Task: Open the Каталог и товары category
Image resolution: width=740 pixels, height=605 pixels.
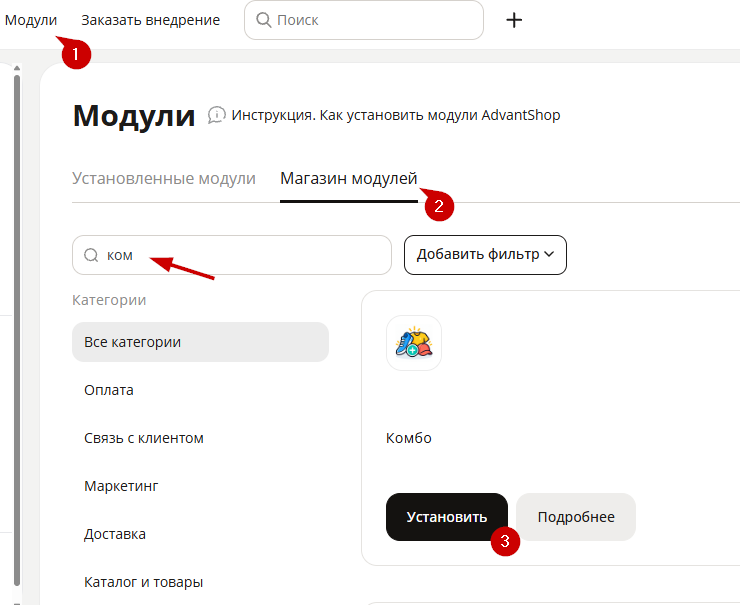Action: (143, 582)
